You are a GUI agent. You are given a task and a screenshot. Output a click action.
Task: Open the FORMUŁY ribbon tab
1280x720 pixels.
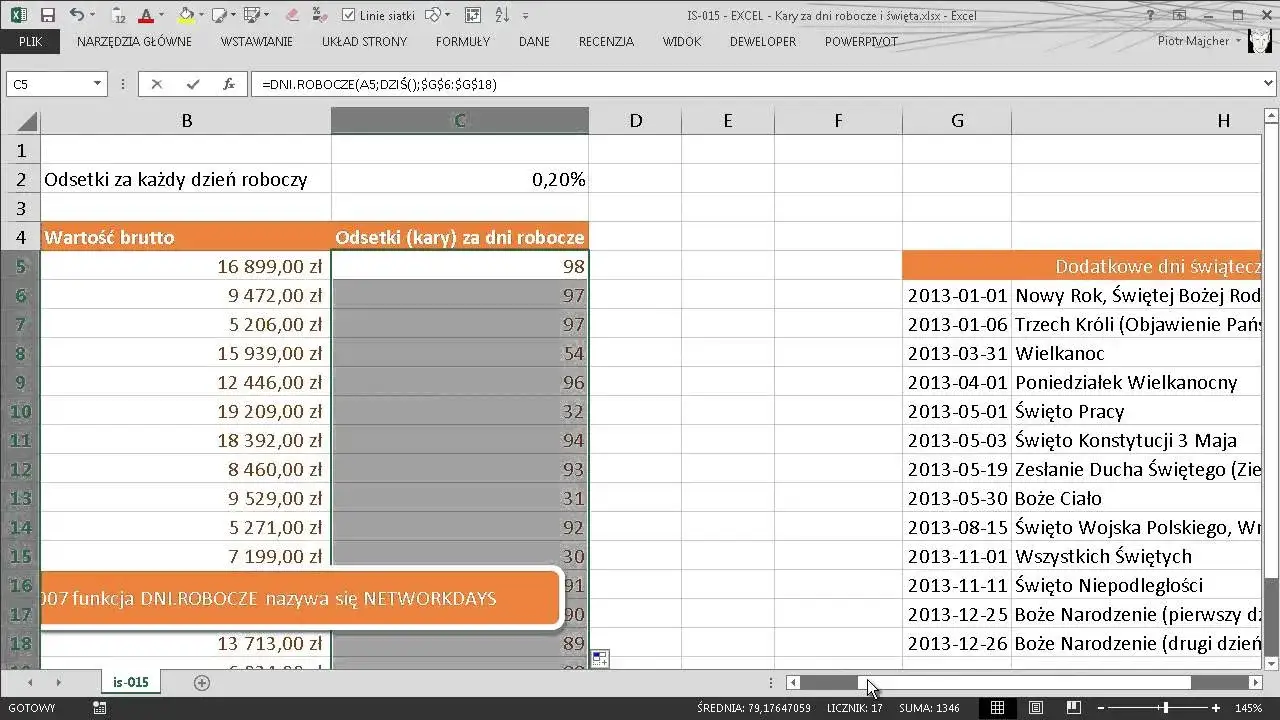(x=463, y=42)
